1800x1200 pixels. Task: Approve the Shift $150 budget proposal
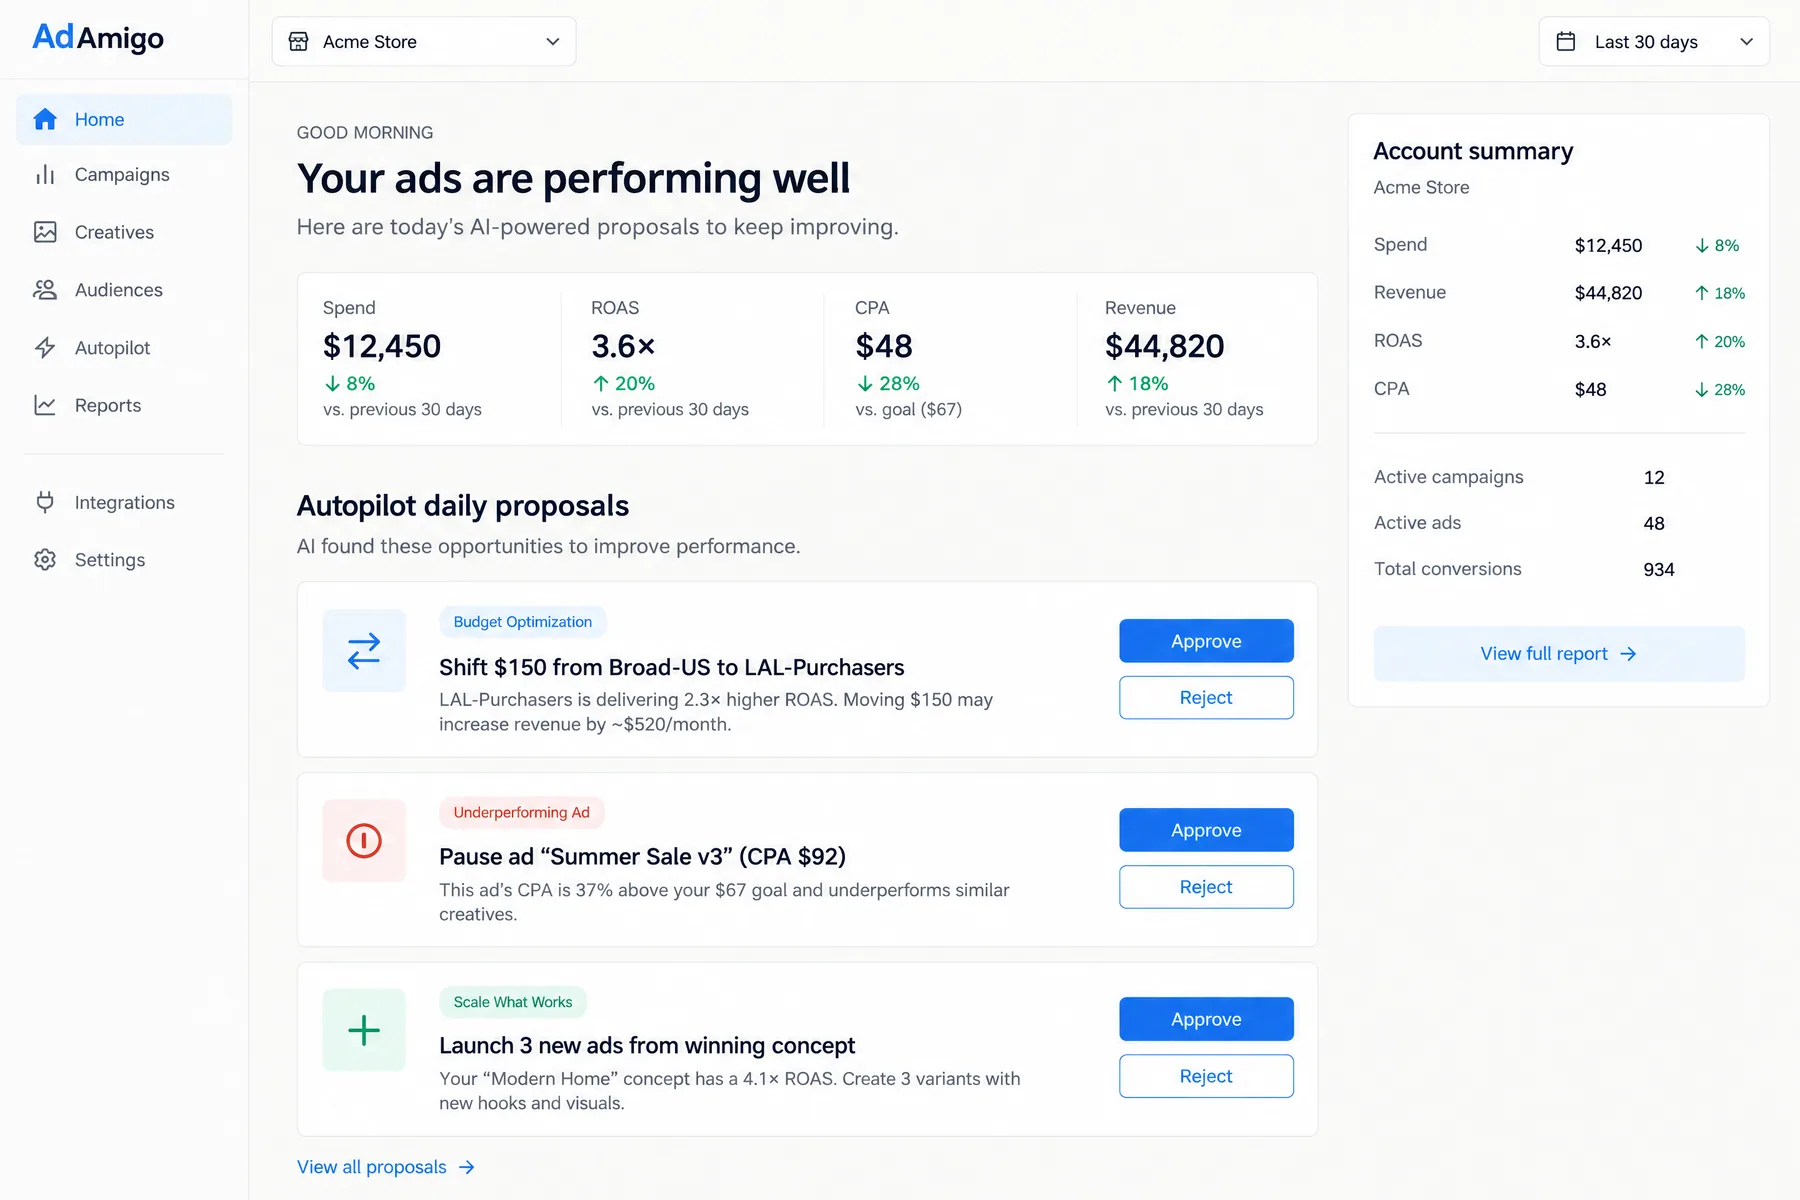1206,641
